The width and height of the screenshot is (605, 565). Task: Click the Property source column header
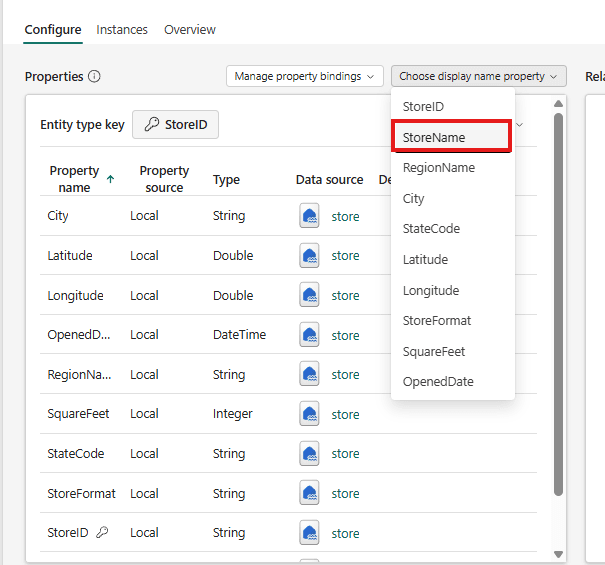(x=164, y=179)
